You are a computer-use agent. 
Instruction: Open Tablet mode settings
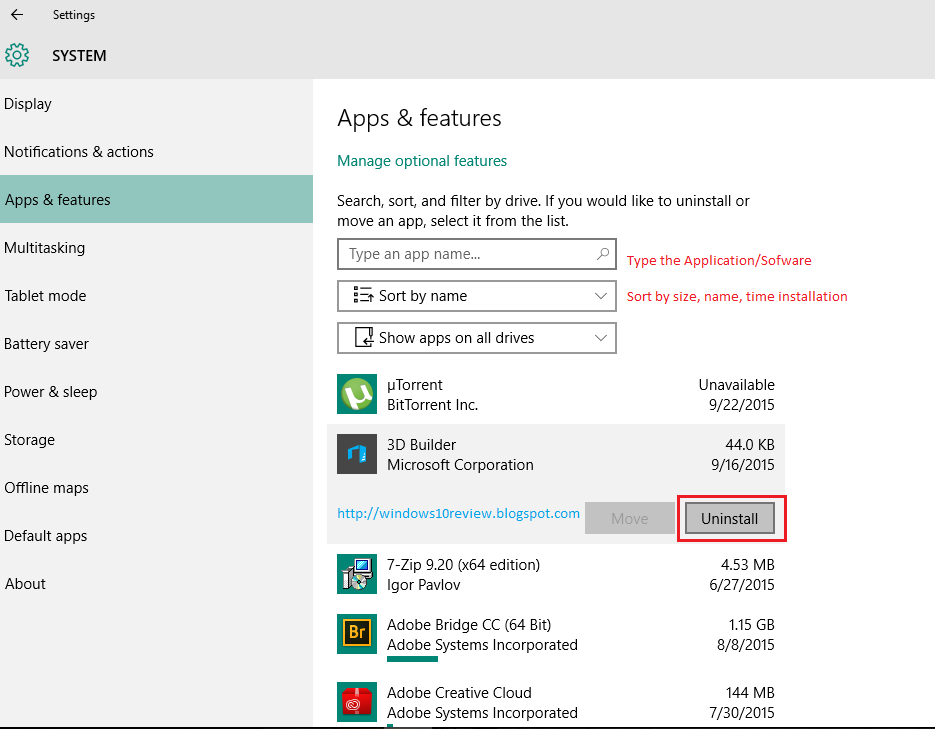[x=156, y=296]
